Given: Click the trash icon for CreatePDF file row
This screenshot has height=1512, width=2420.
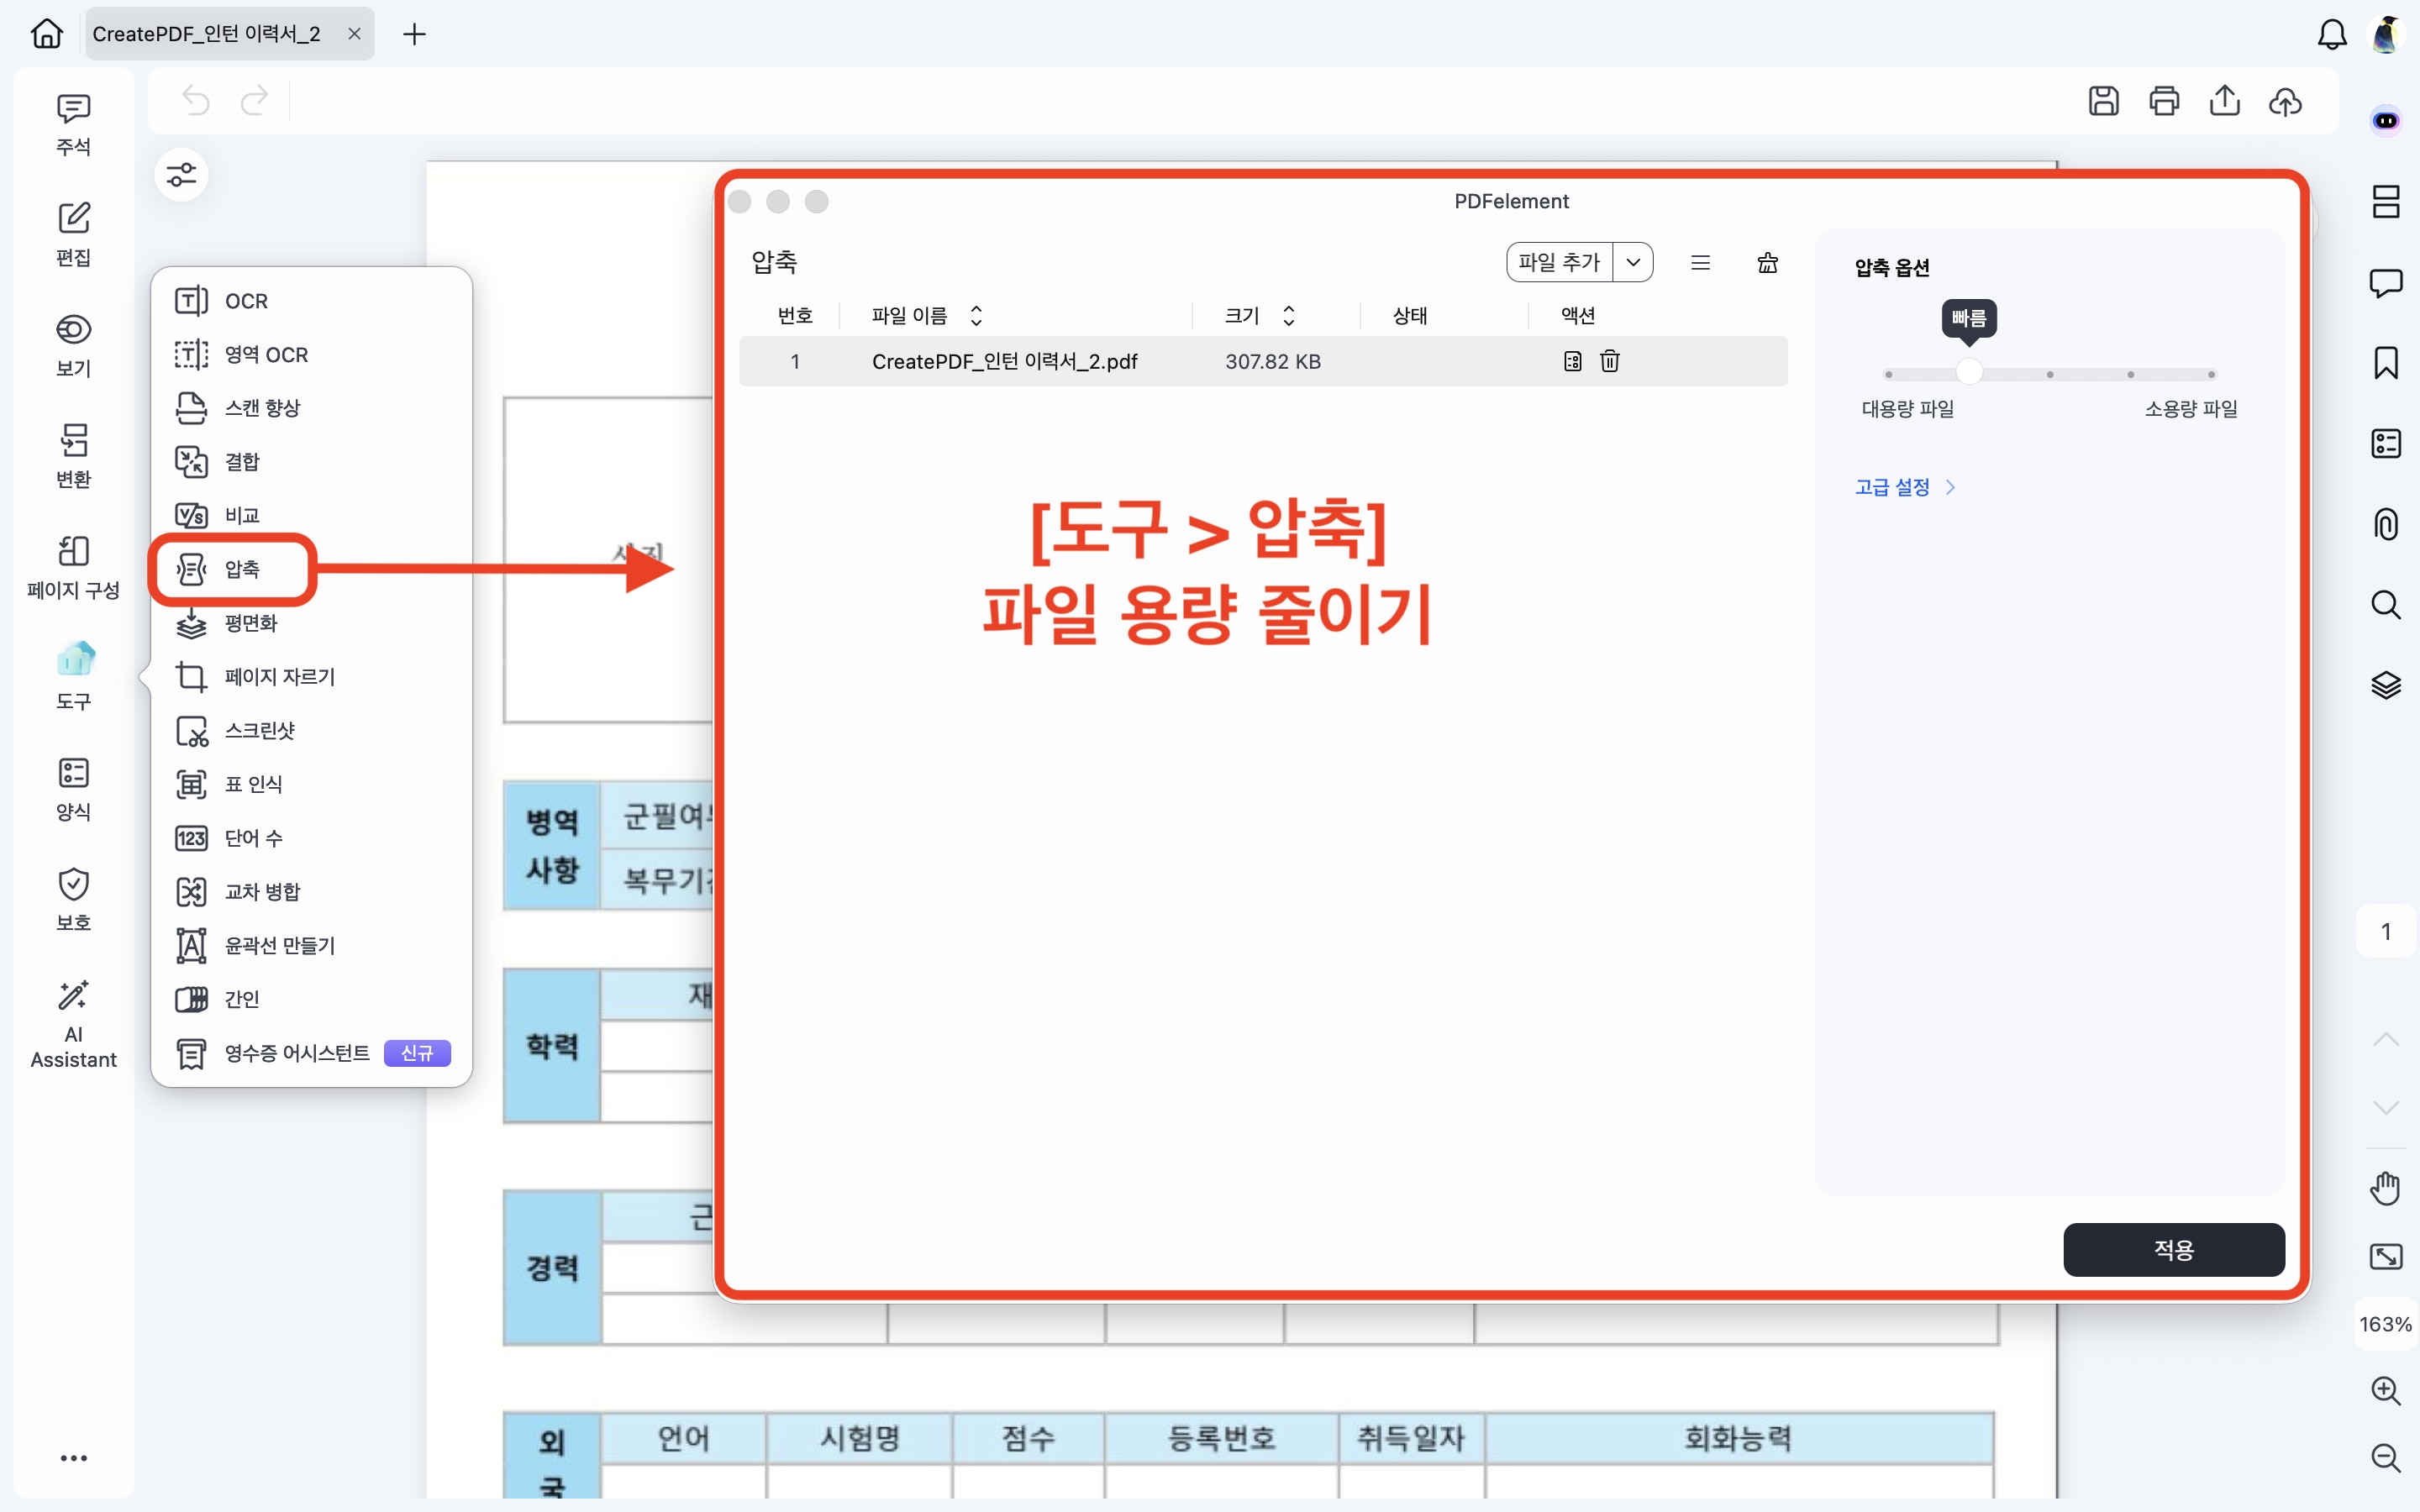Looking at the screenshot, I should pyautogui.click(x=1609, y=361).
